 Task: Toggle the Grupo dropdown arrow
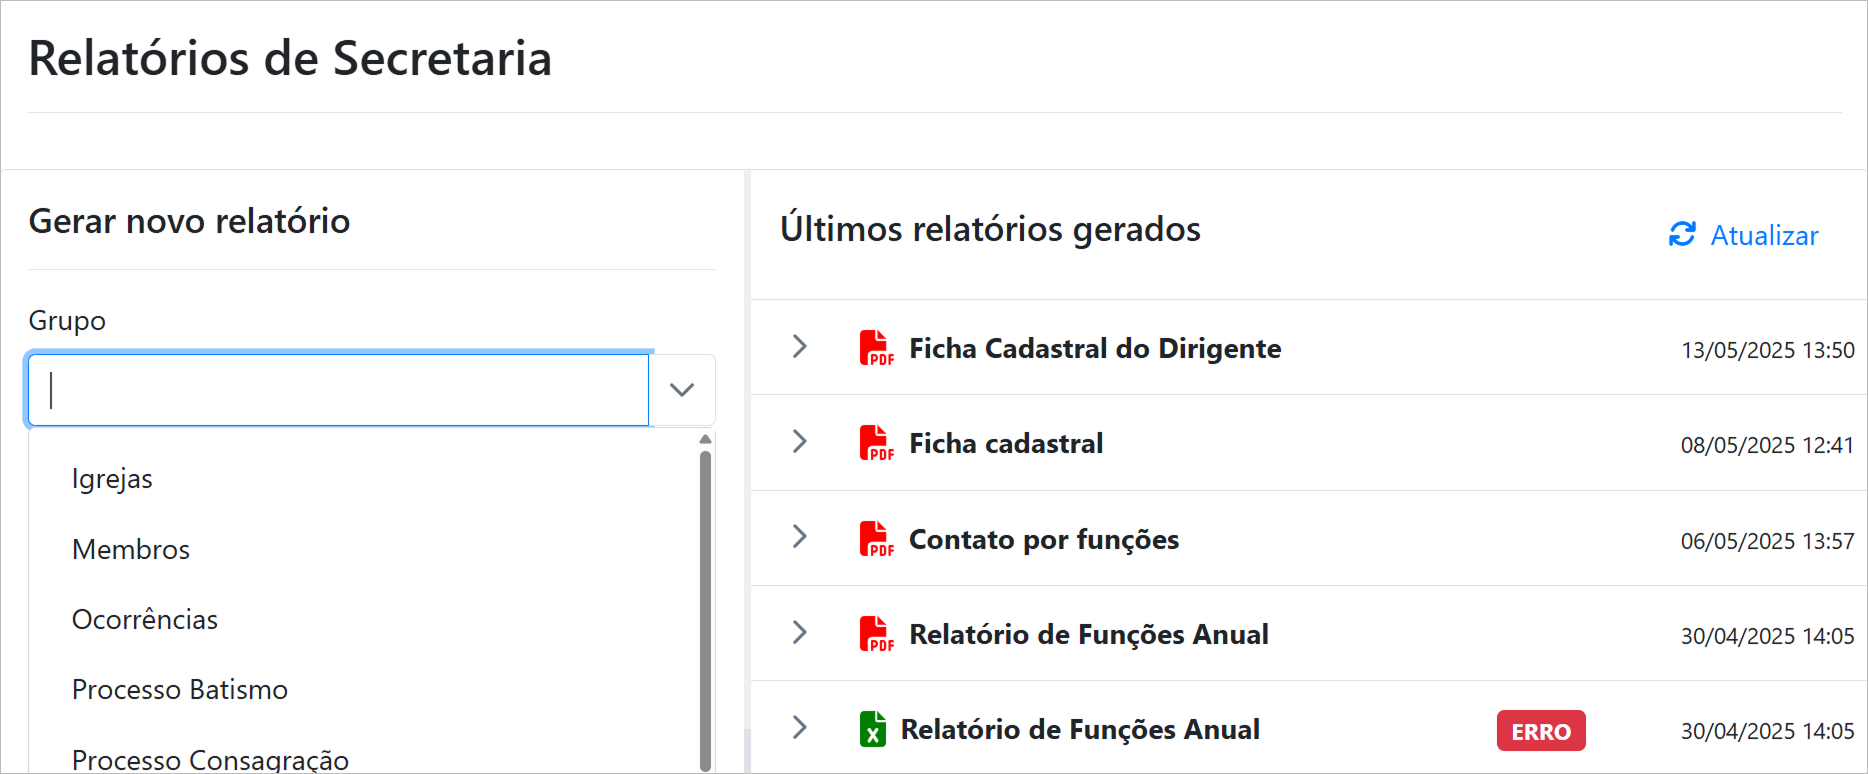click(x=682, y=390)
